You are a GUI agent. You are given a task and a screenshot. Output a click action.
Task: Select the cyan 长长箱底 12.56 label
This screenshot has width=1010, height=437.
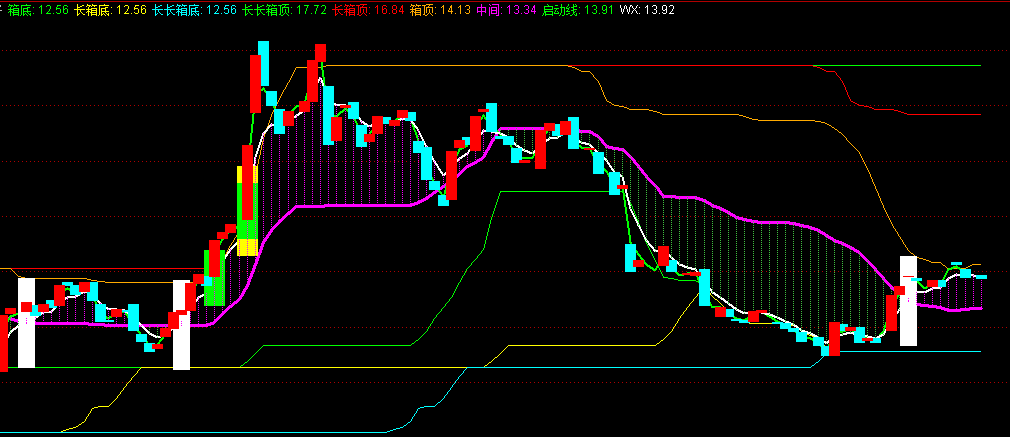point(194,9)
